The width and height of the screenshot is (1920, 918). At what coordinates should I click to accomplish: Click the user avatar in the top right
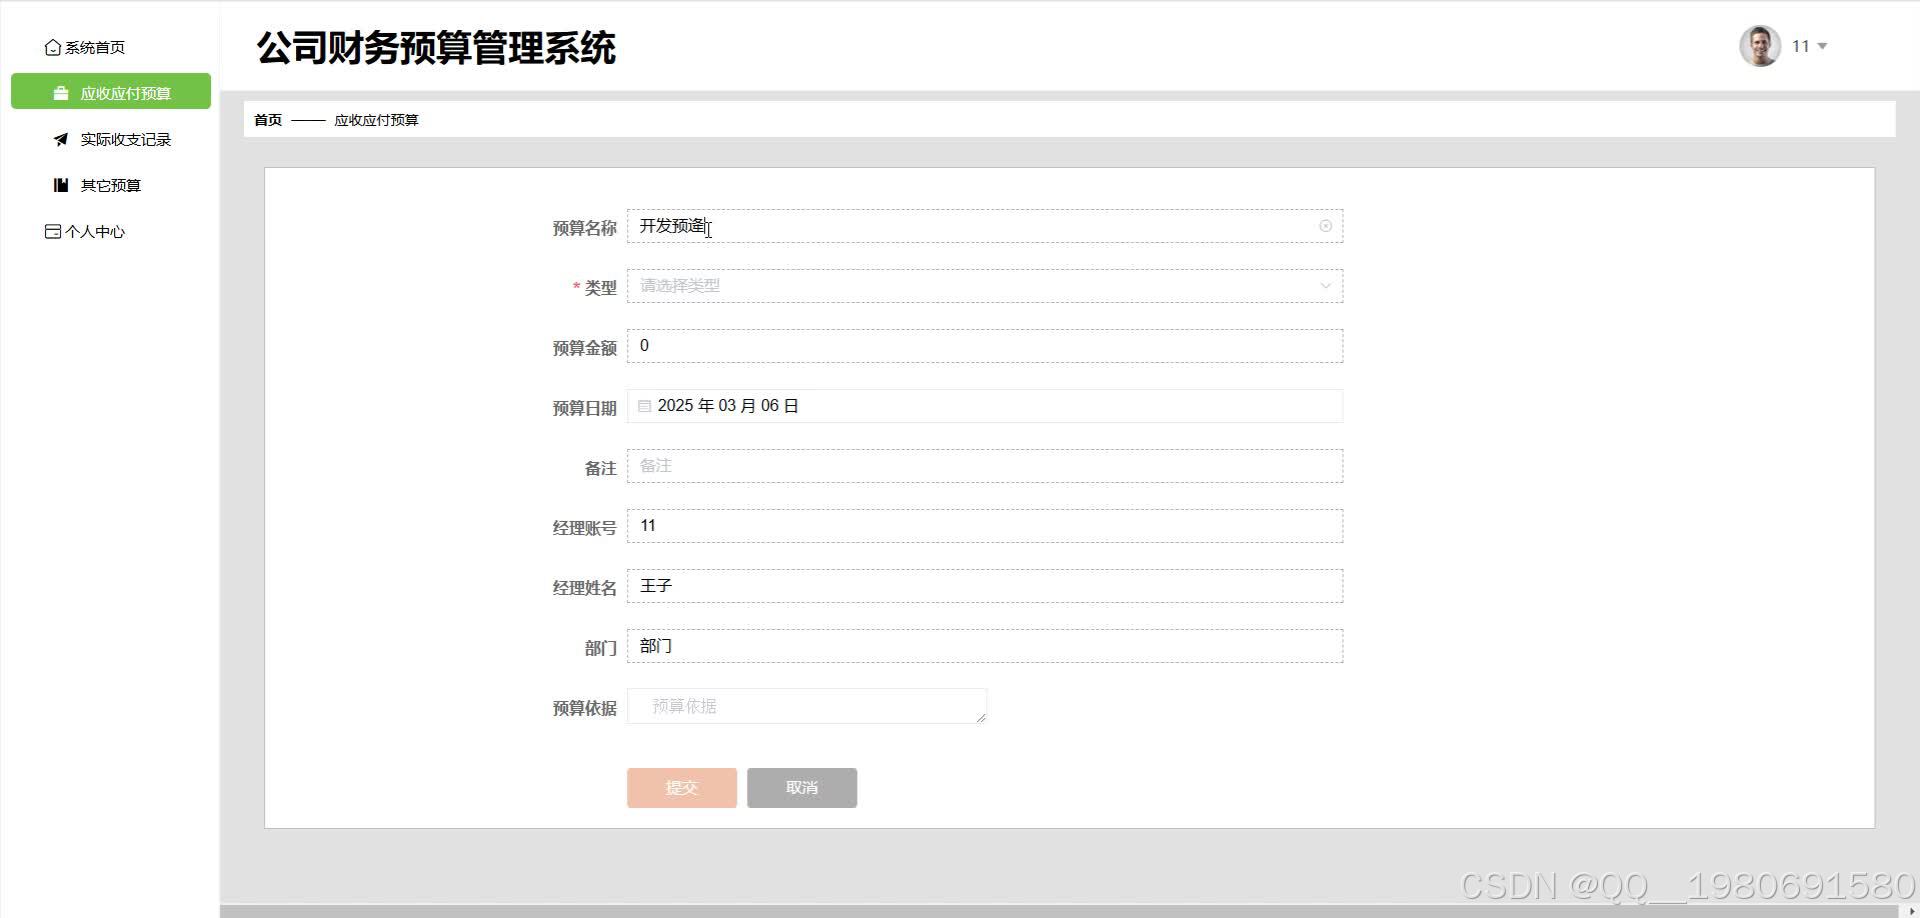tap(1759, 45)
